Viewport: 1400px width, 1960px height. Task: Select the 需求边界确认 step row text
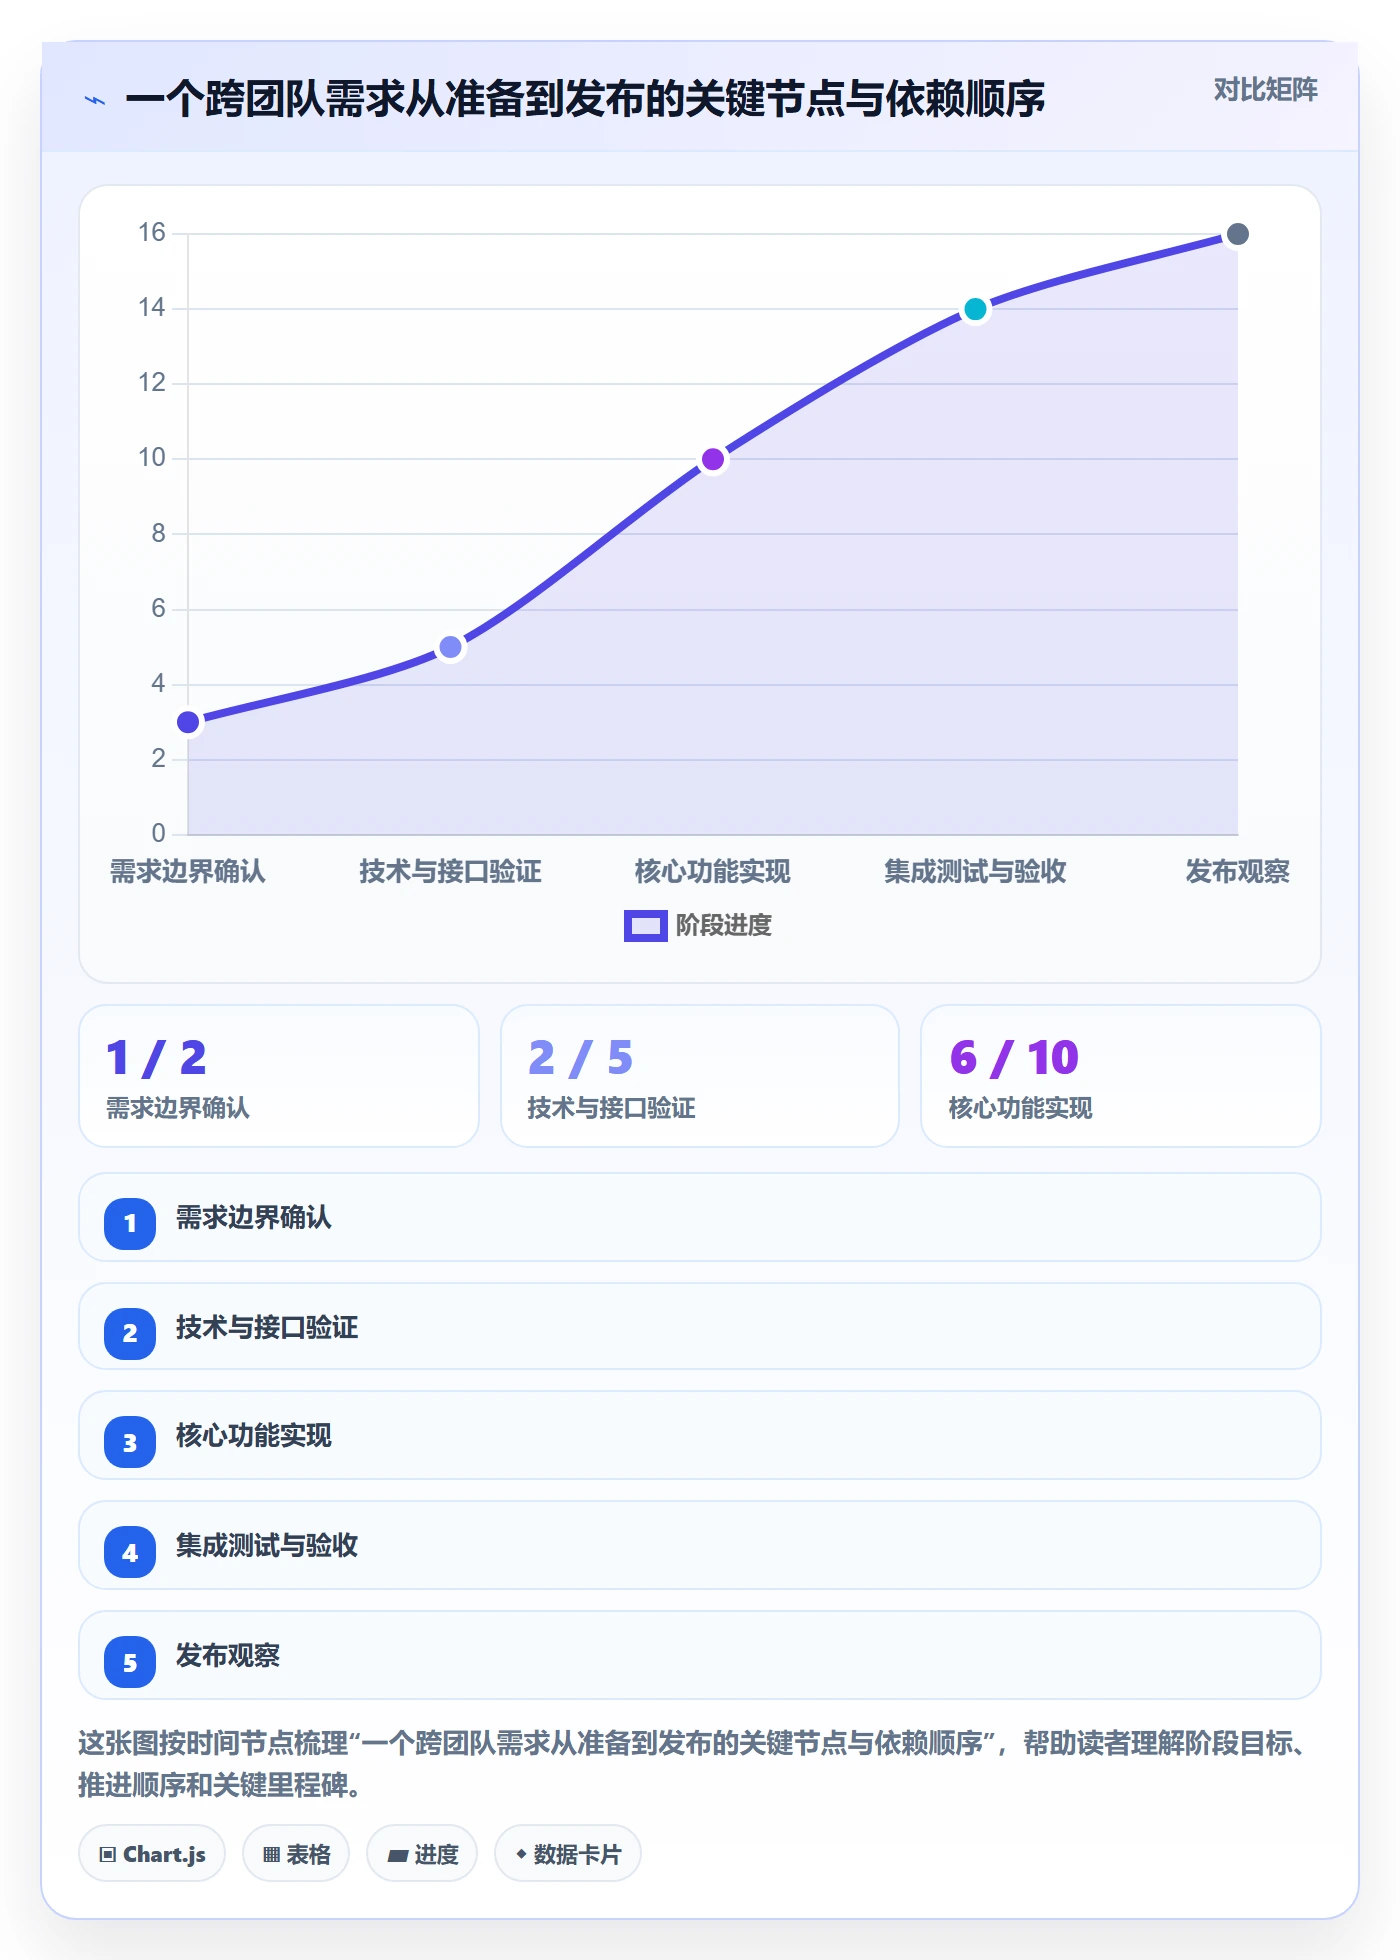[254, 1217]
